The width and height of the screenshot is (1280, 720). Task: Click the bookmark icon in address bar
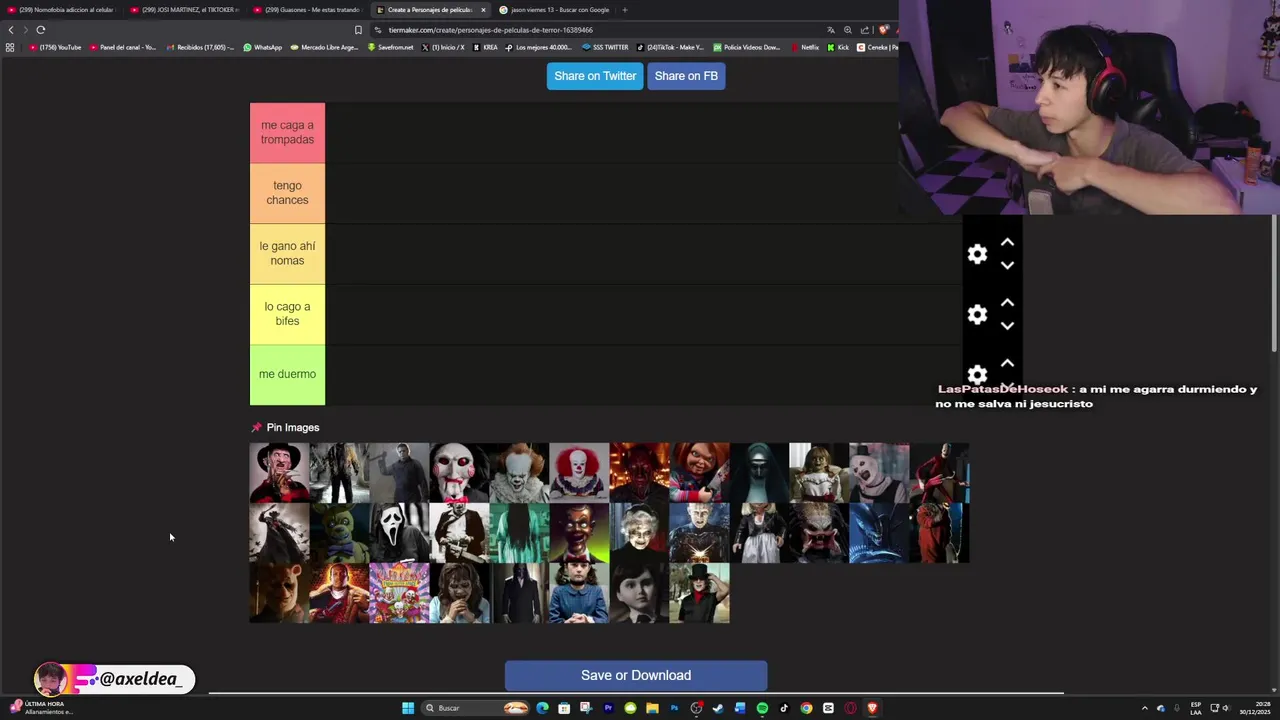coord(358,30)
